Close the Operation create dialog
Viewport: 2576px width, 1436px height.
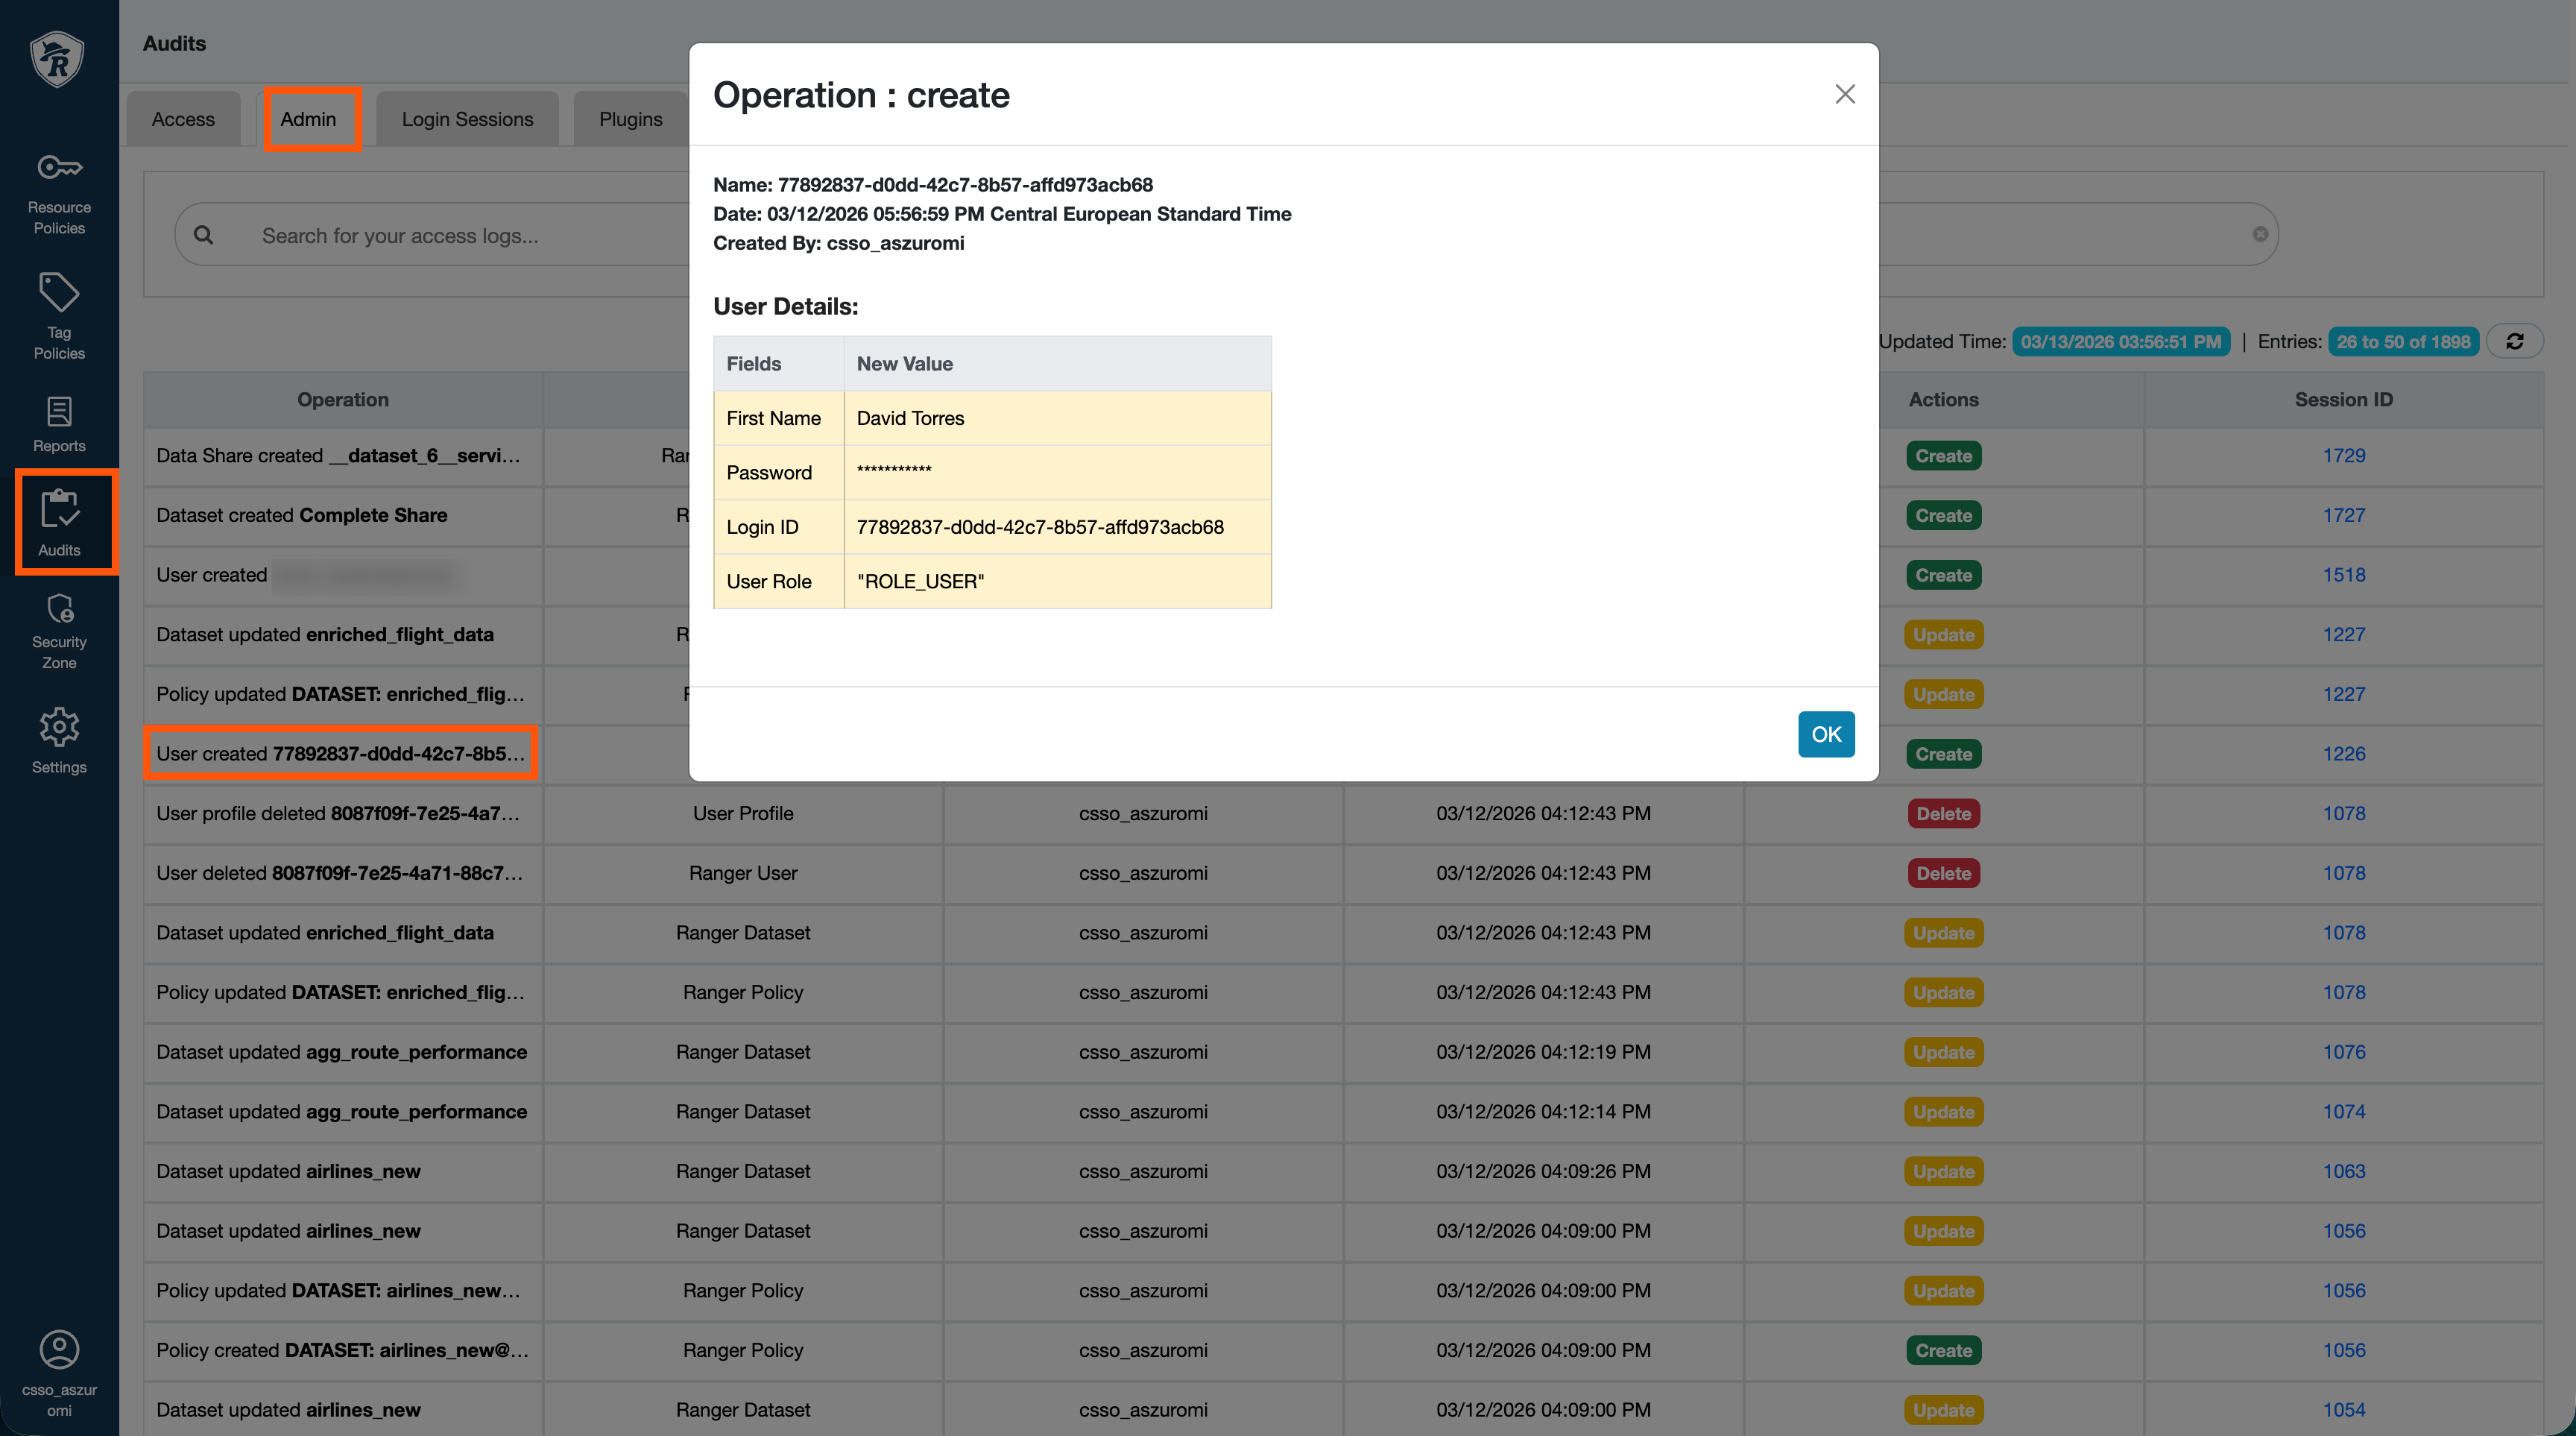pos(1844,94)
